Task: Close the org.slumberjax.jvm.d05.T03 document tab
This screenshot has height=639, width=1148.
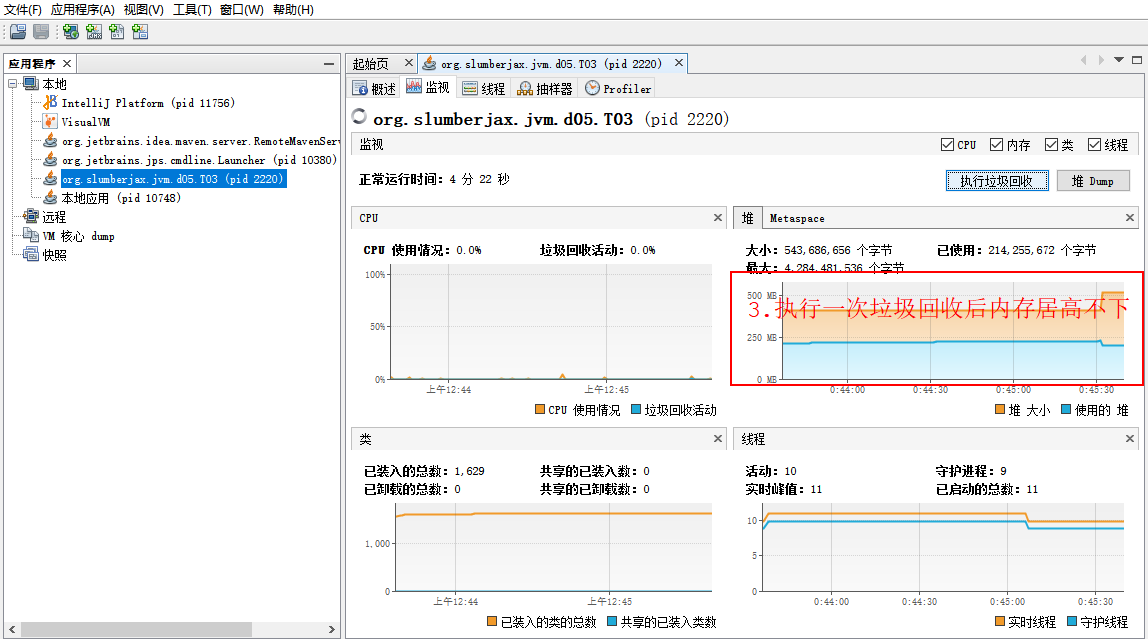Action: (679, 63)
